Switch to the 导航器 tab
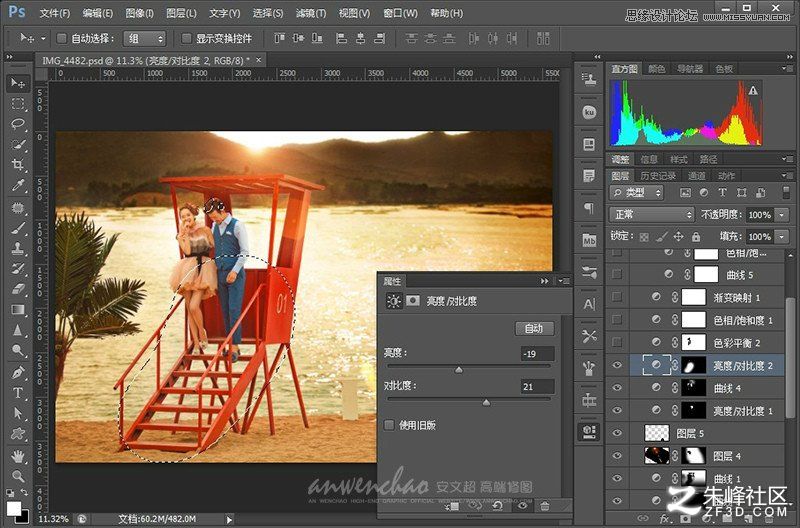The height and width of the screenshot is (528, 800). pyautogui.click(x=690, y=69)
